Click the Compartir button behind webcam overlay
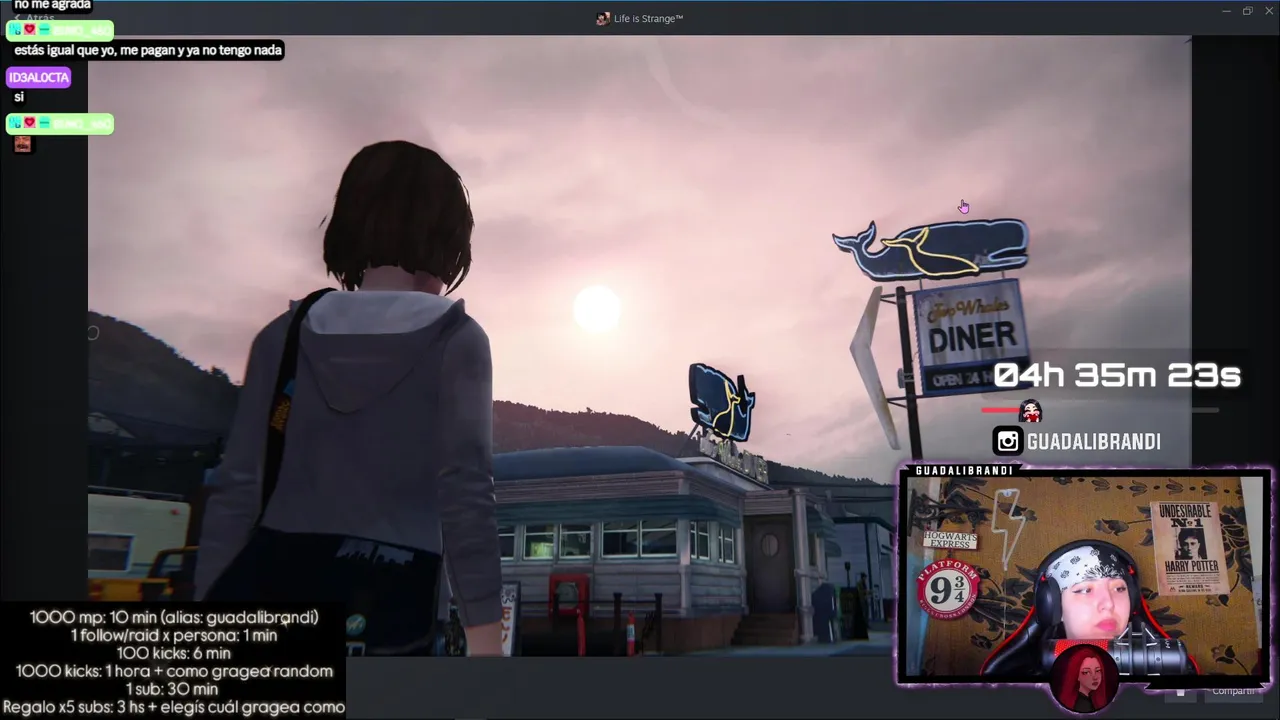 [x=1233, y=691]
